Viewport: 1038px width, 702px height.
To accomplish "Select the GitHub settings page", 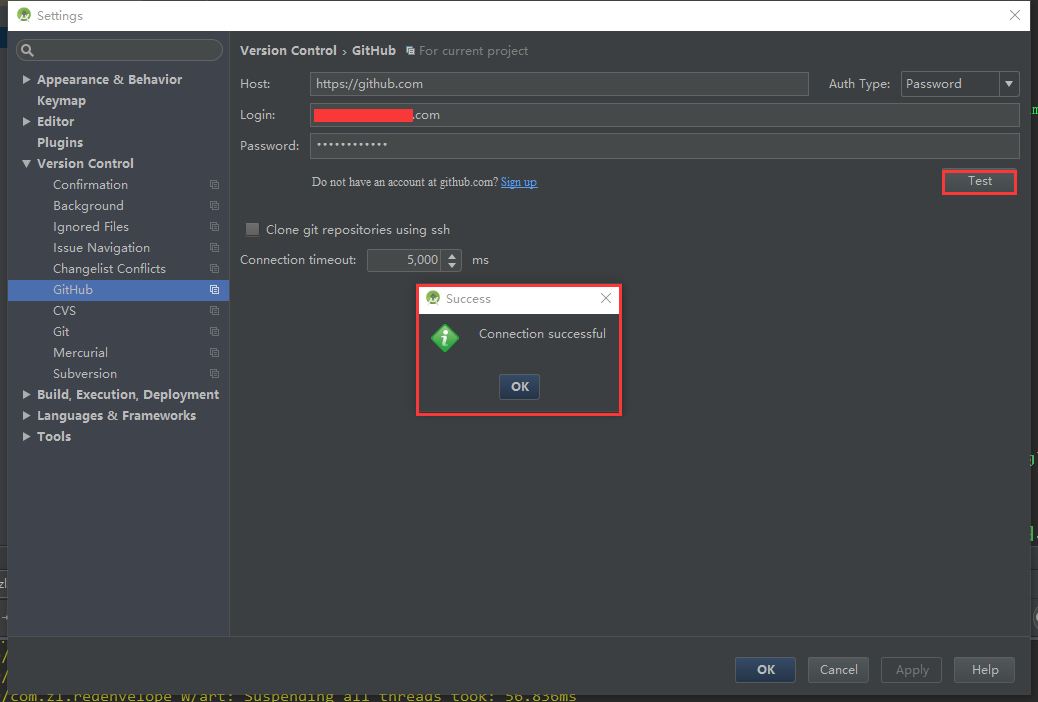I will (118, 289).
